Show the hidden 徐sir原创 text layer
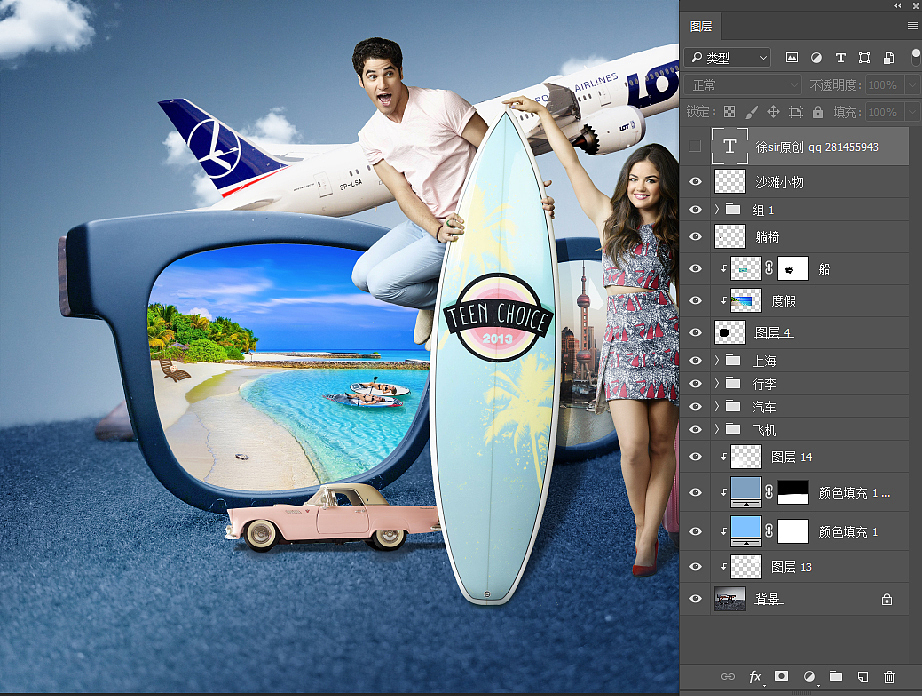Image resolution: width=922 pixels, height=696 pixels. pos(695,146)
